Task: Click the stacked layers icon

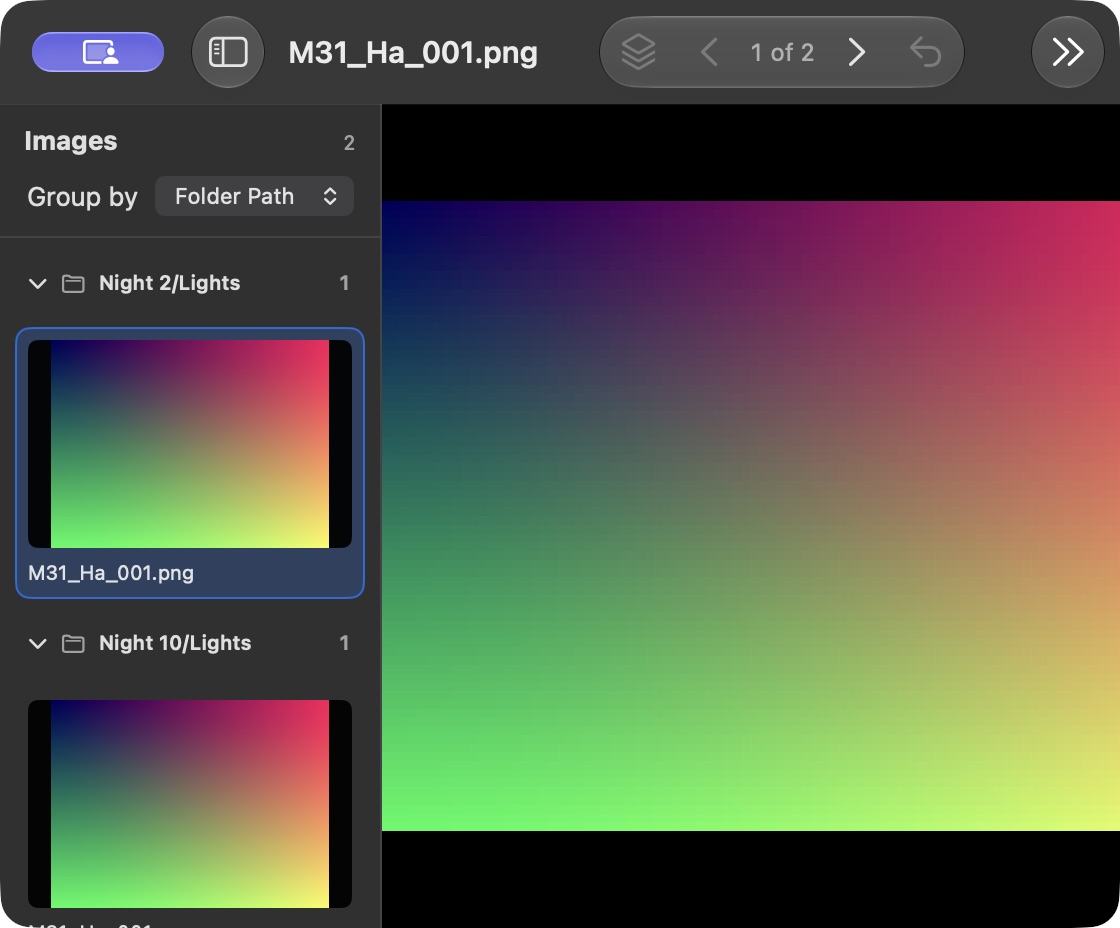Action: tap(638, 52)
